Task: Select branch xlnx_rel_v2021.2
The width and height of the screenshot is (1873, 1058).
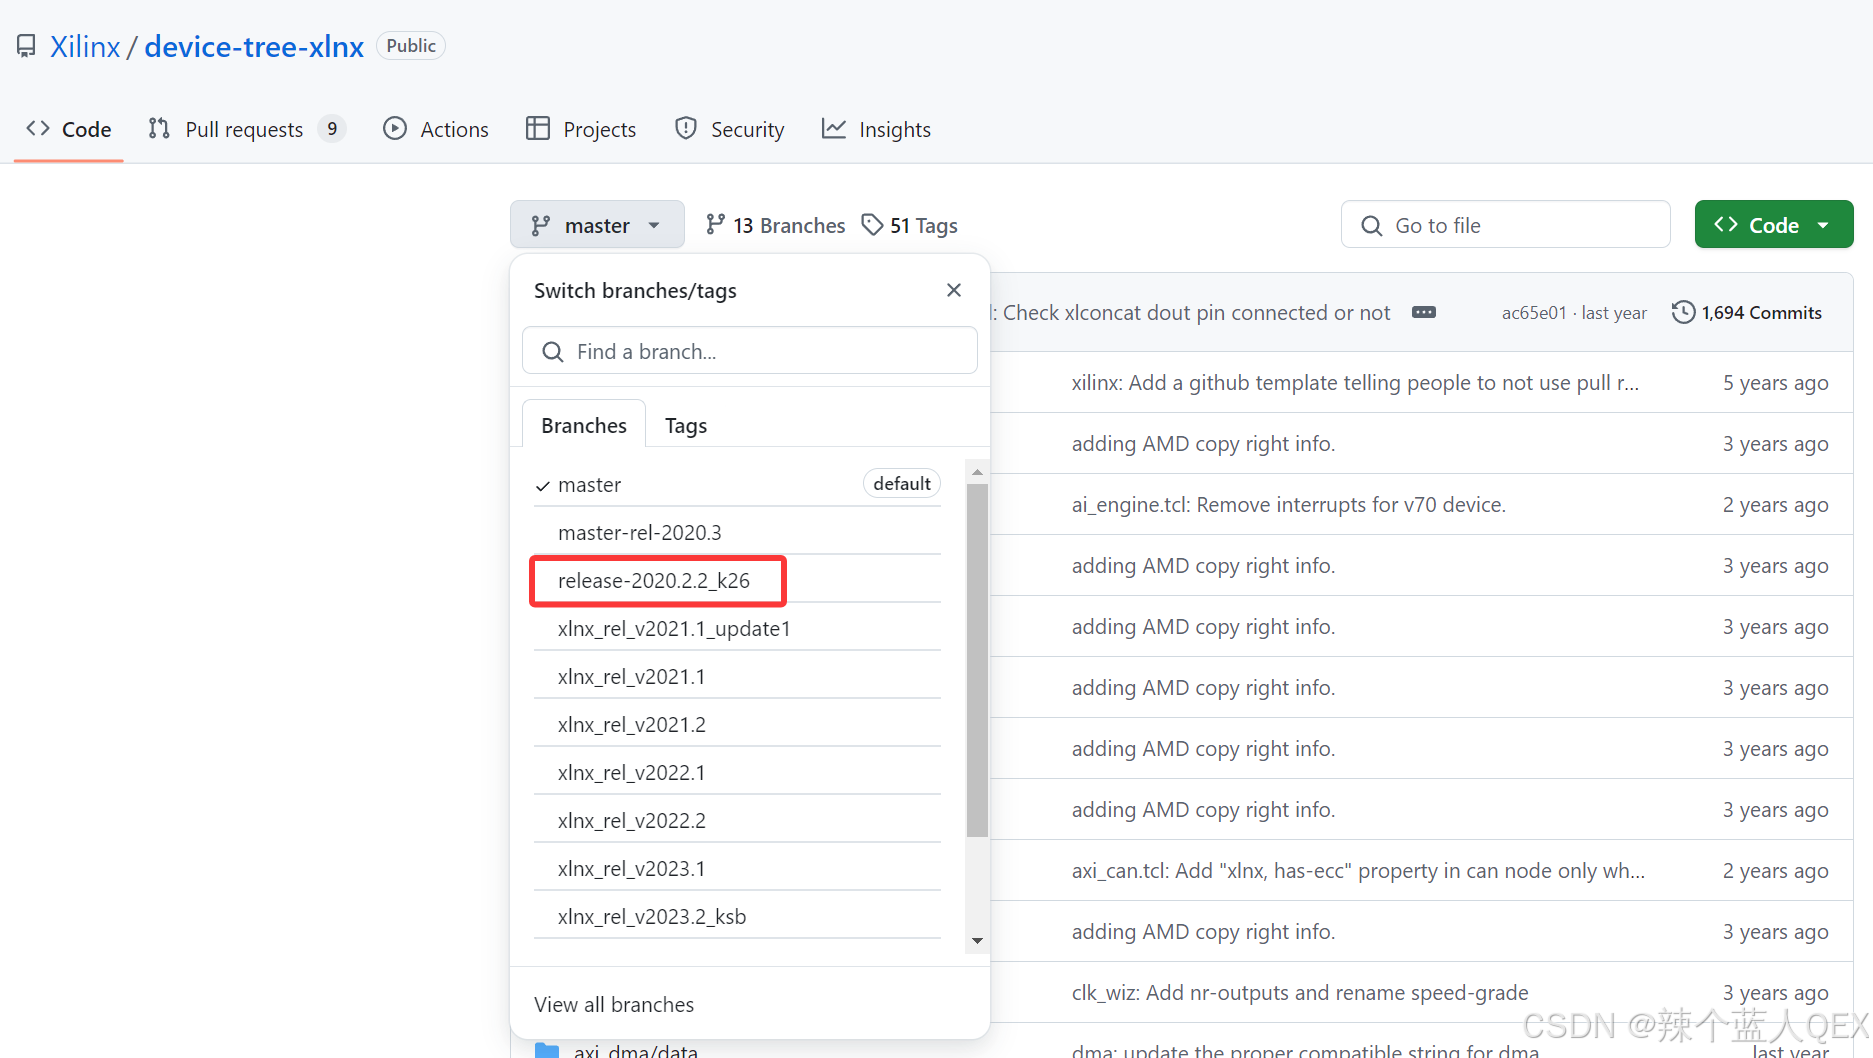Action: point(737,724)
